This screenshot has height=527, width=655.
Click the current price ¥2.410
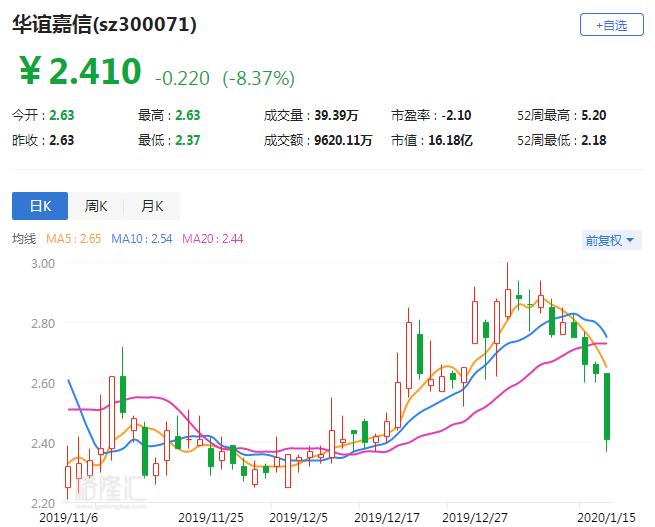click(80, 71)
